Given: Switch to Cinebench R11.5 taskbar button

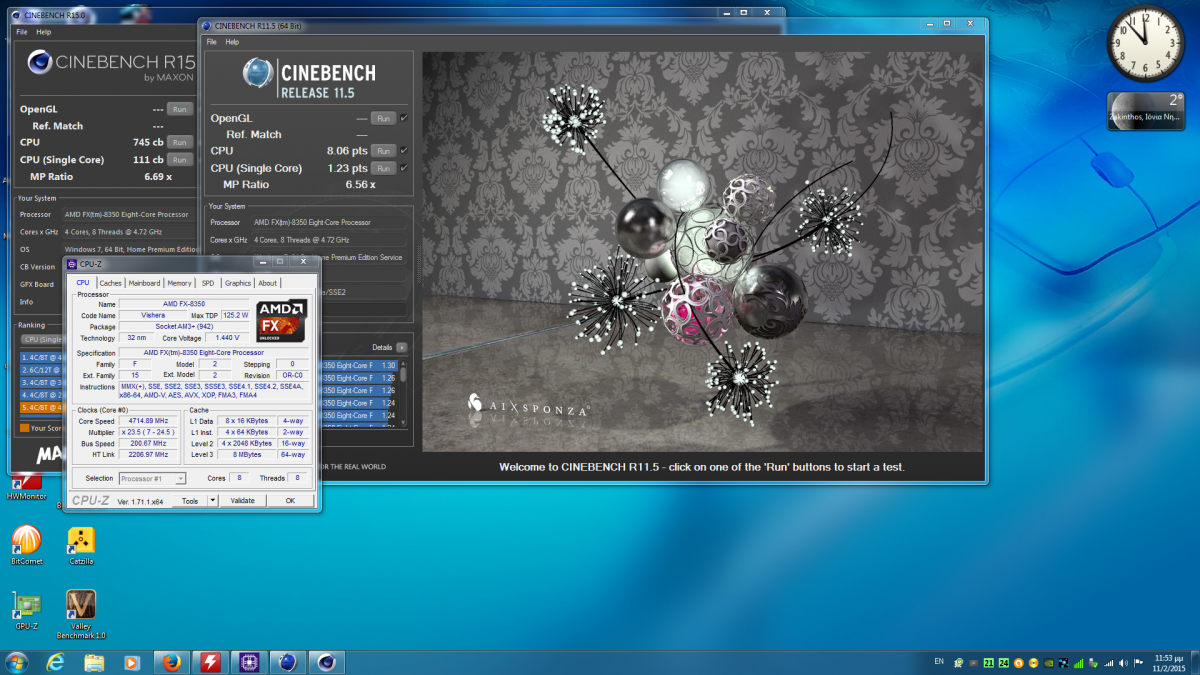Looking at the screenshot, I should (x=287, y=662).
